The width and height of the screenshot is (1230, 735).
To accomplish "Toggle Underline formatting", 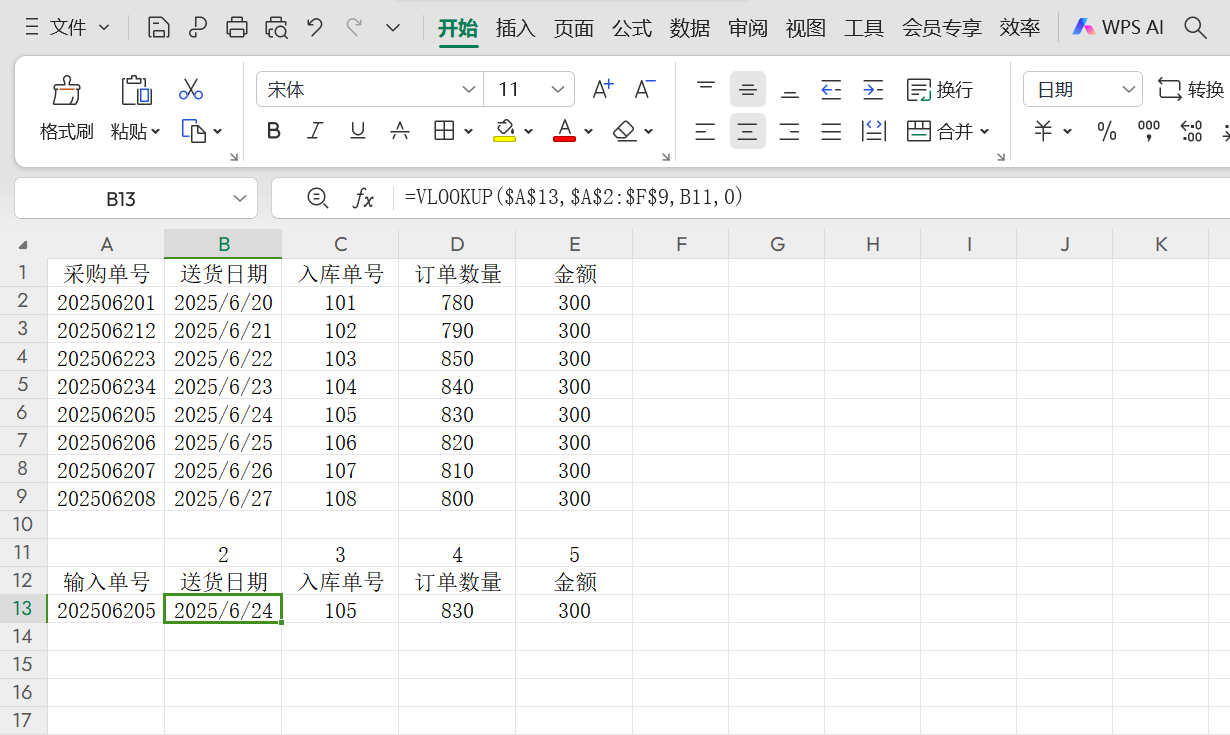I will (357, 131).
